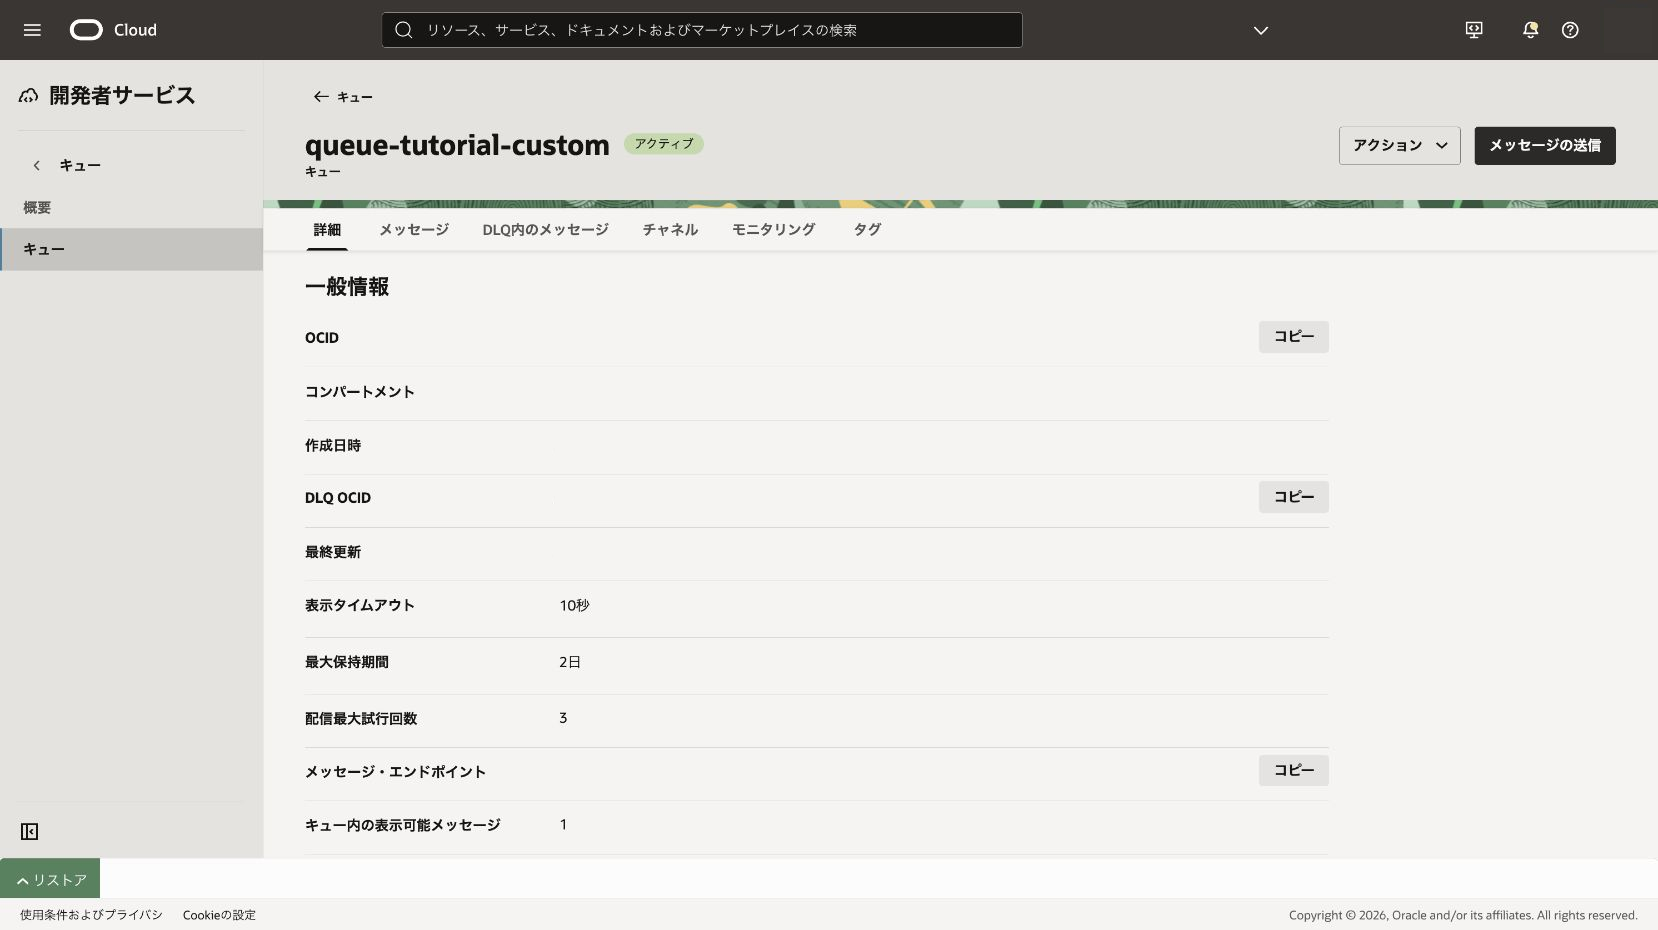Collapse the sidebar with the panel icon
Viewport: 1658px width, 930px height.
30,832
